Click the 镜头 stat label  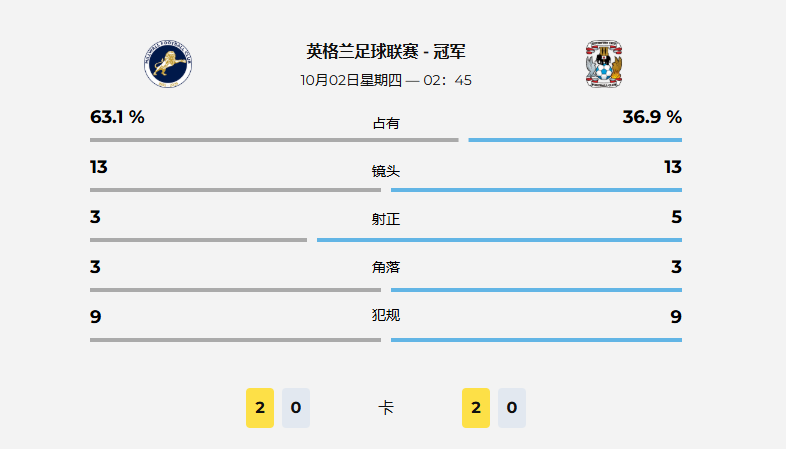point(386,171)
